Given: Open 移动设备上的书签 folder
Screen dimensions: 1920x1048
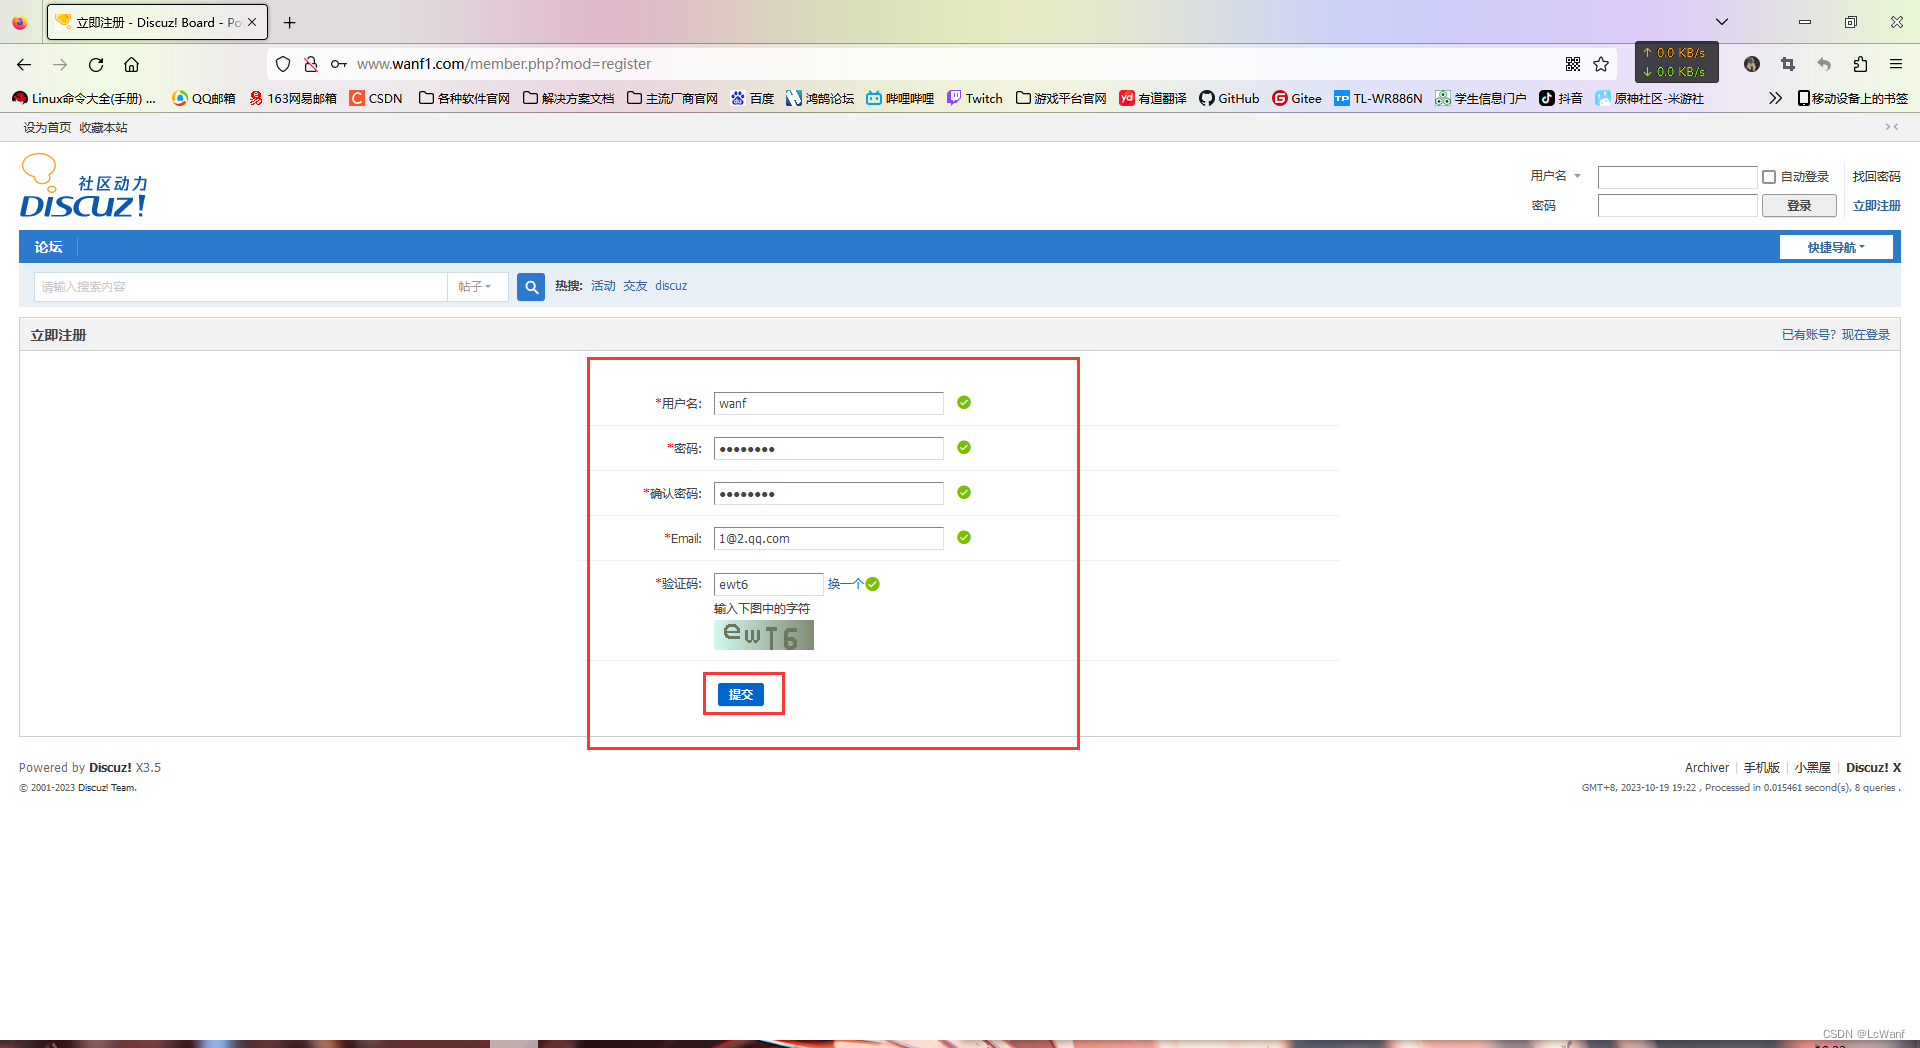Looking at the screenshot, I should click(x=1853, y=98).
